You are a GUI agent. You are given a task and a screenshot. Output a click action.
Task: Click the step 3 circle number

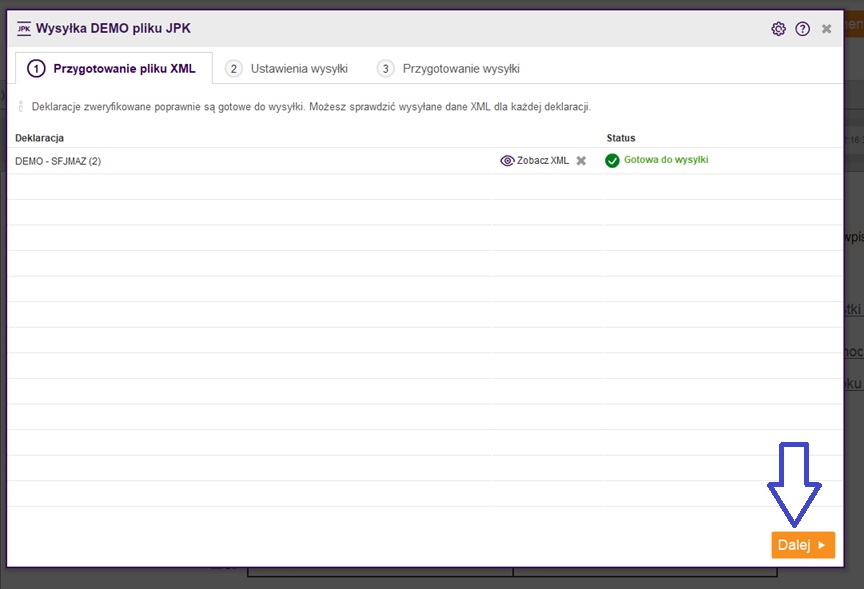pos(385,69)
